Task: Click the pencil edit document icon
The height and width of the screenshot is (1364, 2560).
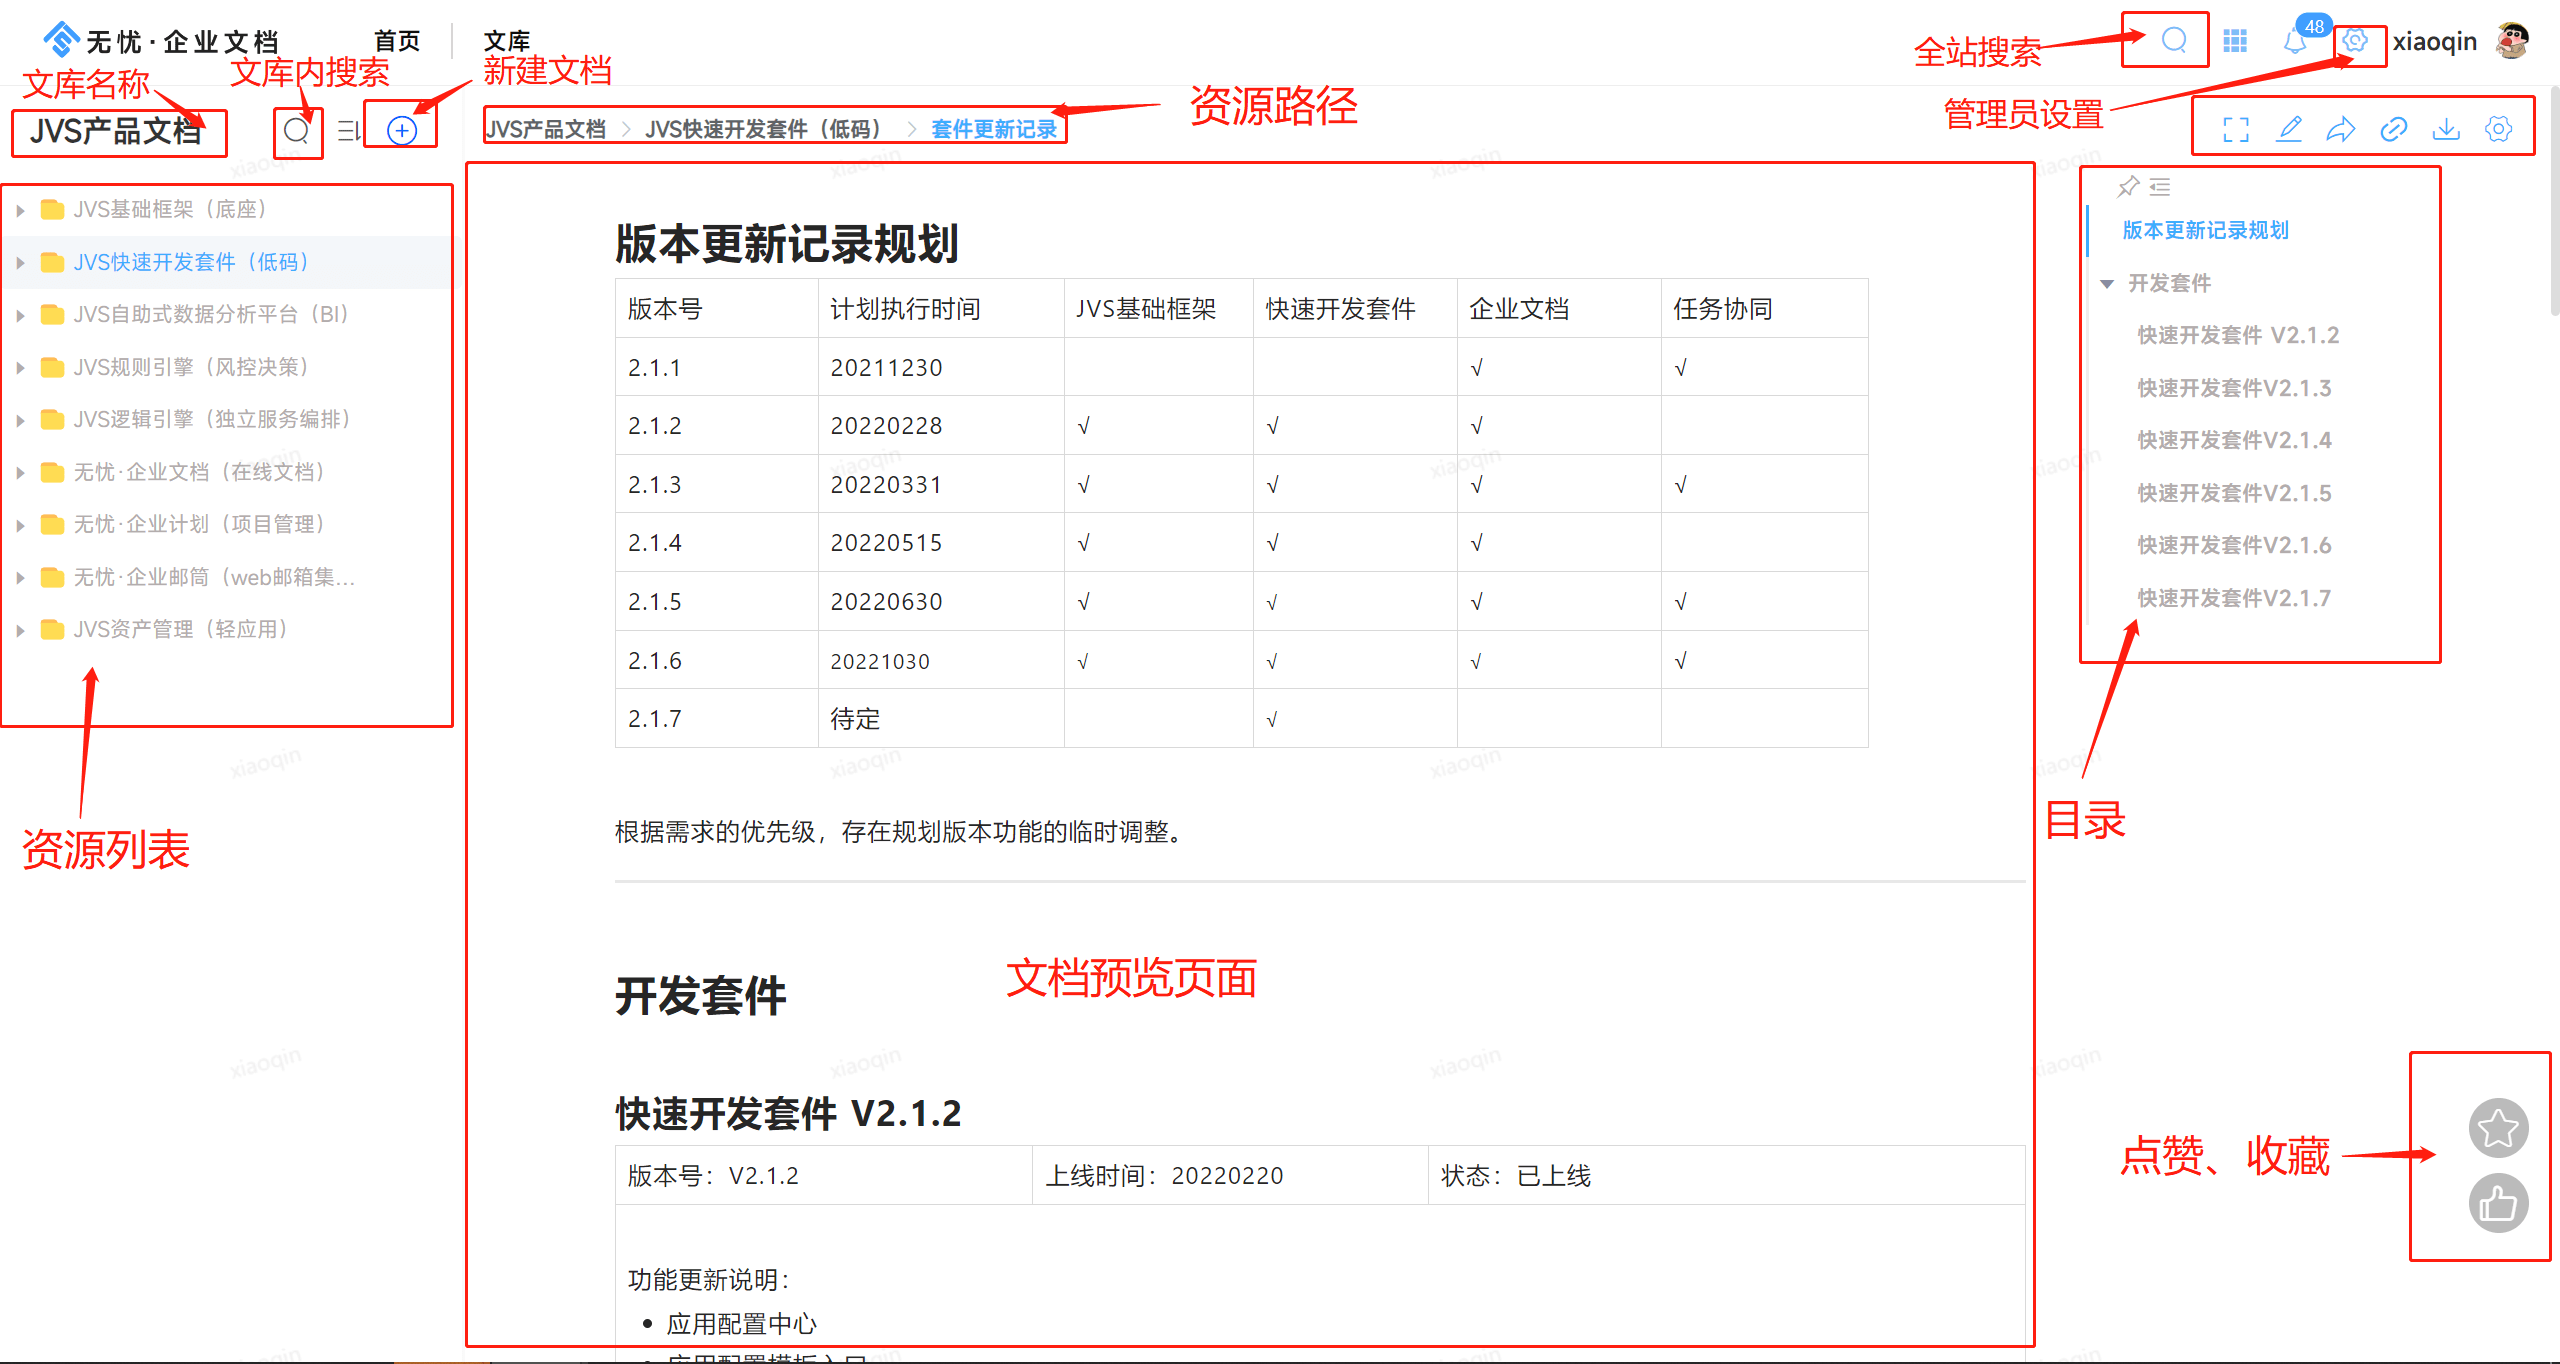Action: (2289, 129)
